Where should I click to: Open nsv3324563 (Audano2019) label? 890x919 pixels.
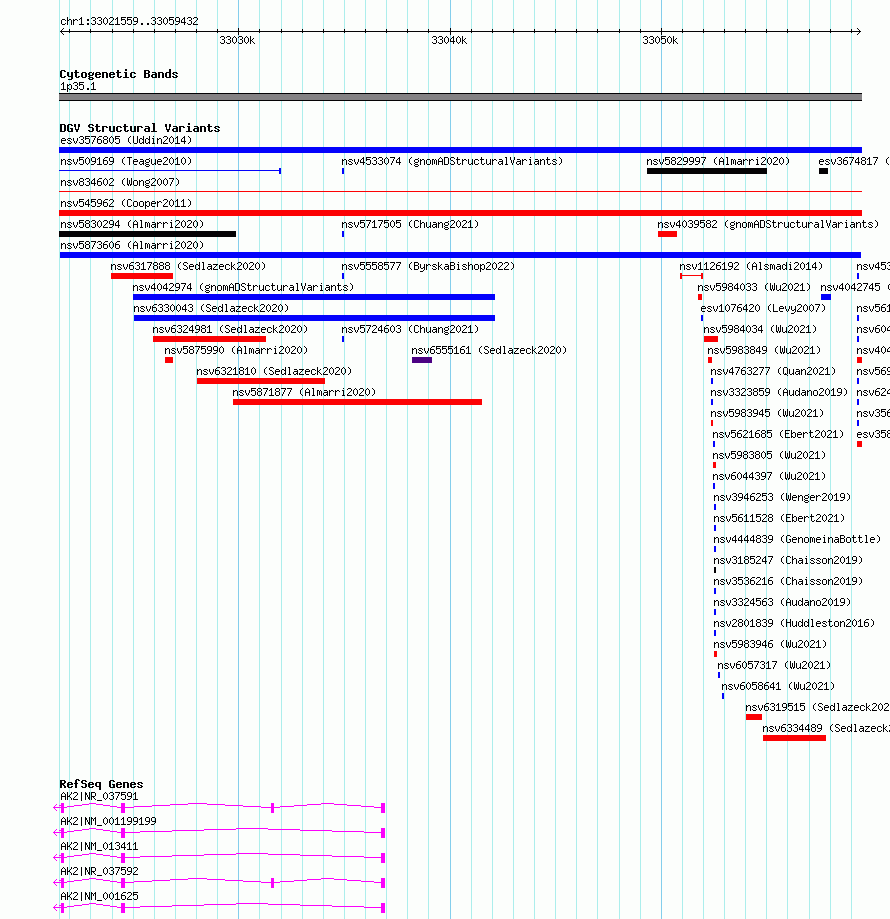(x=782, y=603)
